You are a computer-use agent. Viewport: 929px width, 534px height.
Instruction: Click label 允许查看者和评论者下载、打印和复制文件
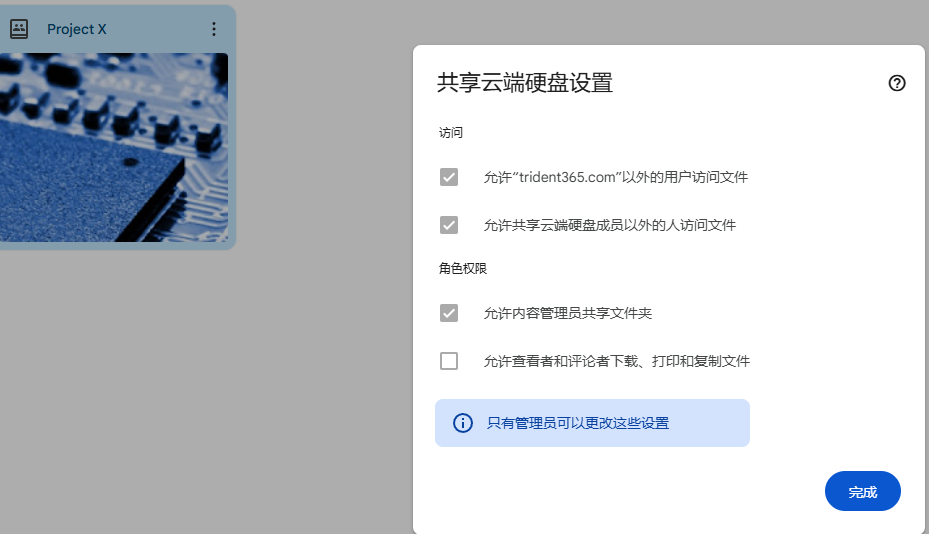pyautogui.click(x=617, y=361)
